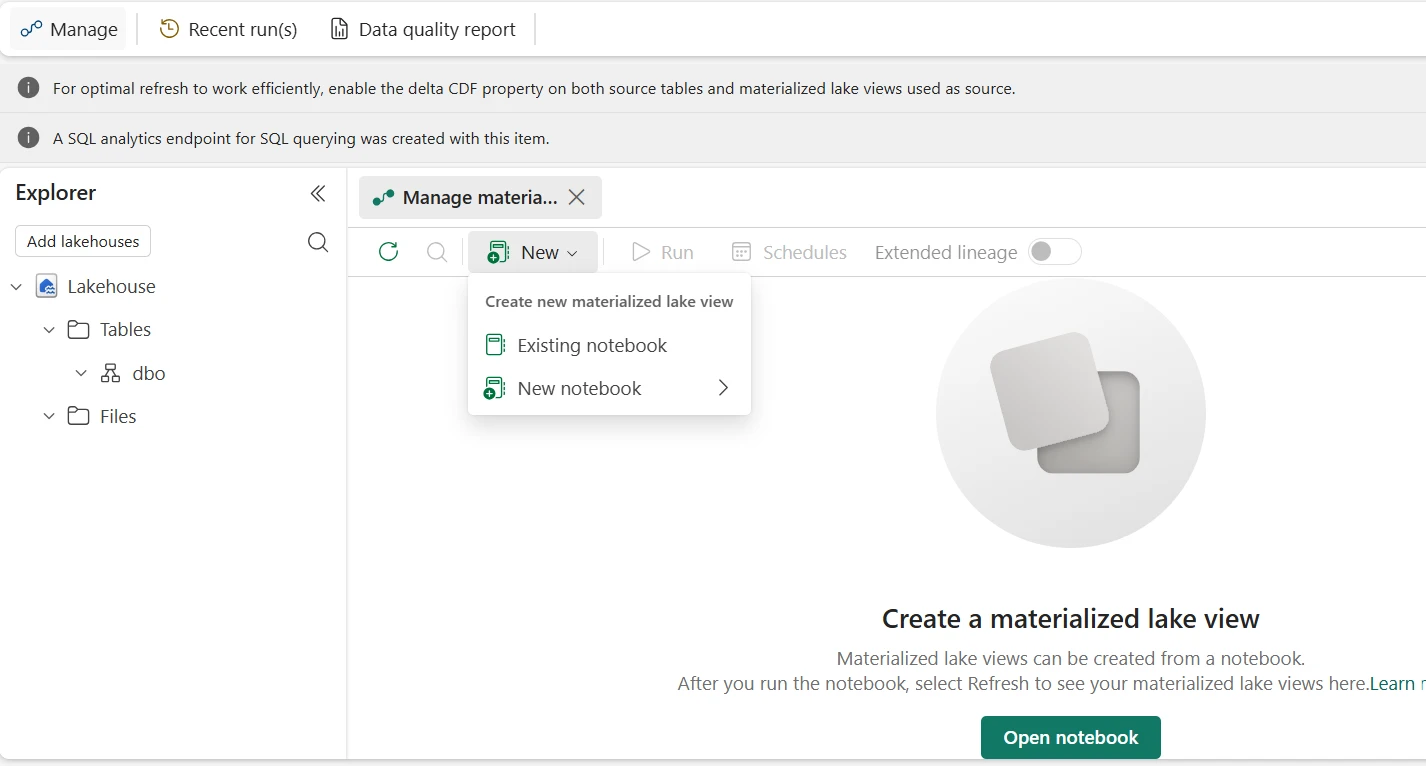The height and width of the screenshot is (766, 1426).
Task: Toggle Extended lineage switch
Action: tap(1055, 252)
